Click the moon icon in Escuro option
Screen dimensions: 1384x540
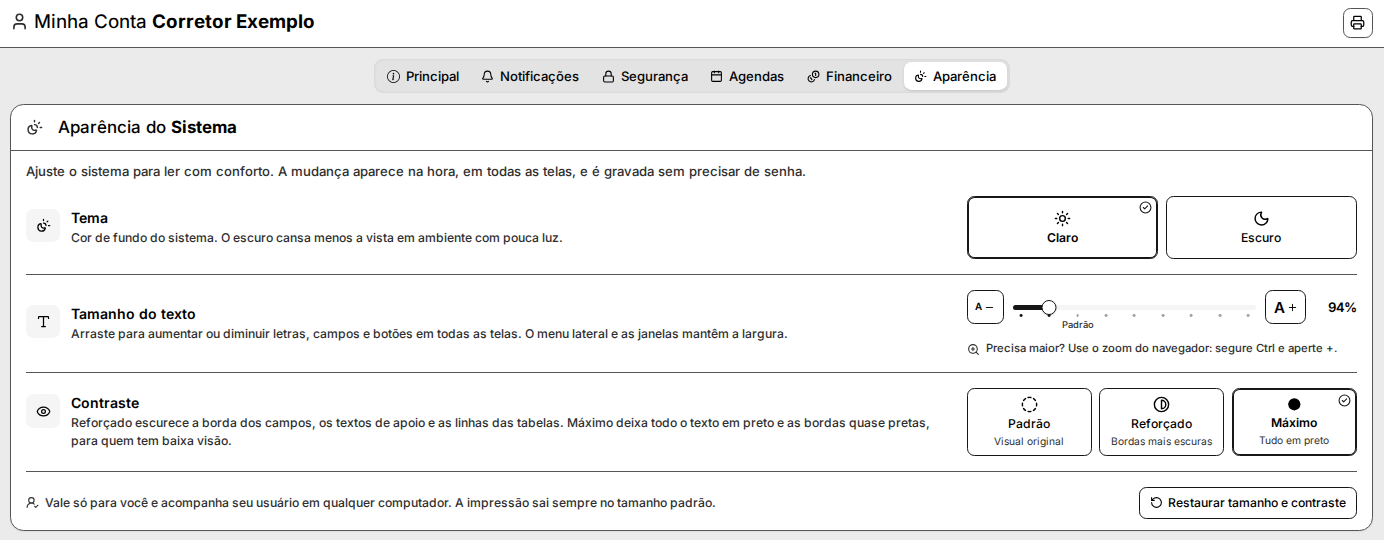point(1261,218)
